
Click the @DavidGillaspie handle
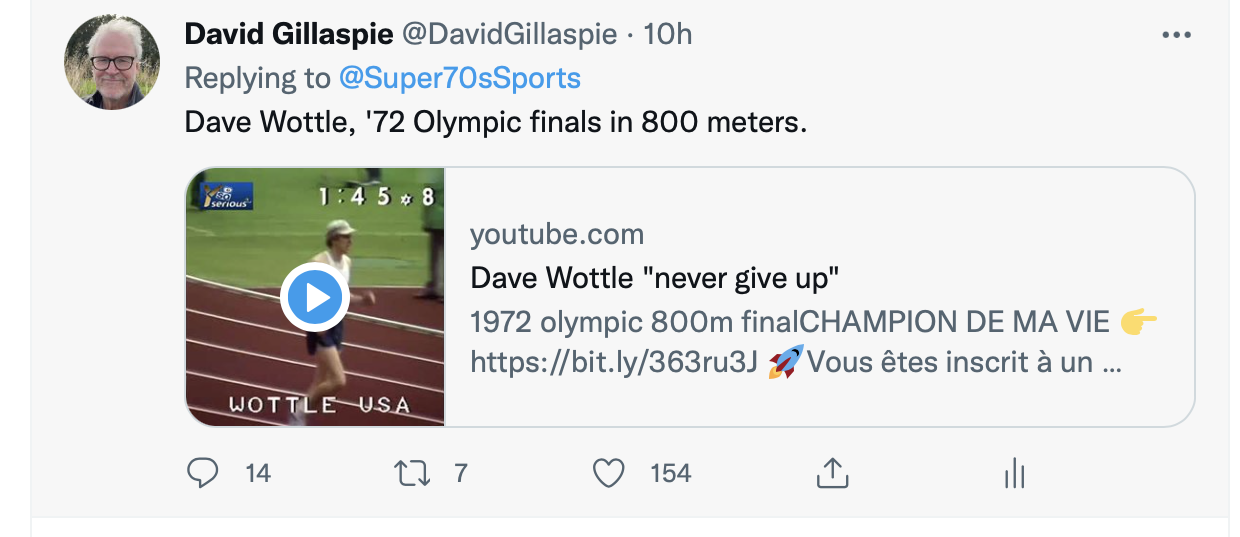(509, 34)
